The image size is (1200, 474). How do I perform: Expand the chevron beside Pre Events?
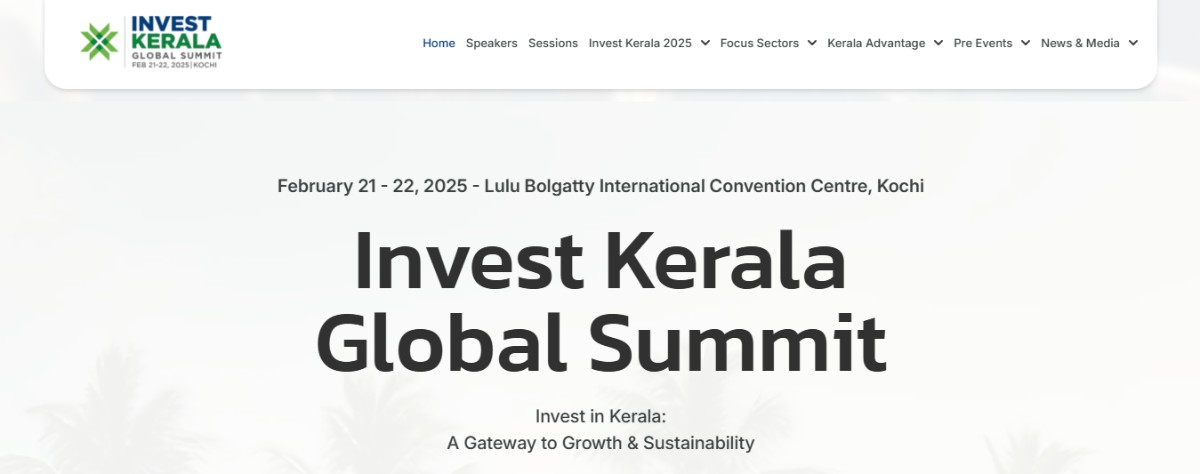pyautogui.click(x=1025, y=43)
